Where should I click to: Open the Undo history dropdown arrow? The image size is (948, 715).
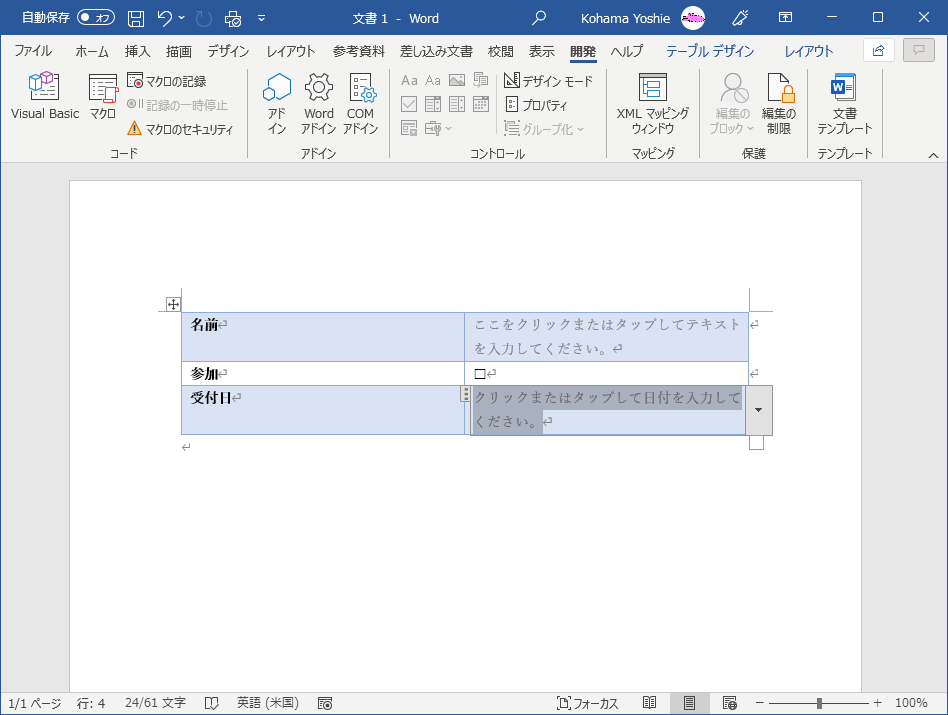(x=181, y=18)
